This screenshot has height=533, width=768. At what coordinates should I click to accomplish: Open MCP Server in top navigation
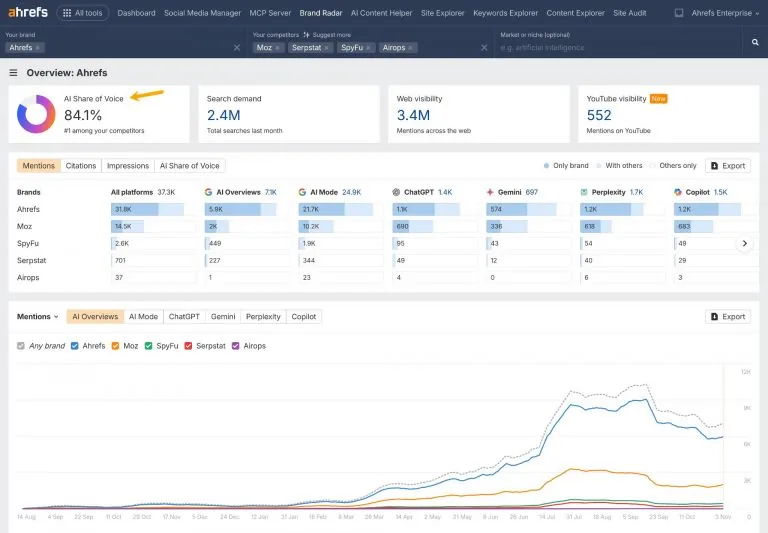point(270,13)
